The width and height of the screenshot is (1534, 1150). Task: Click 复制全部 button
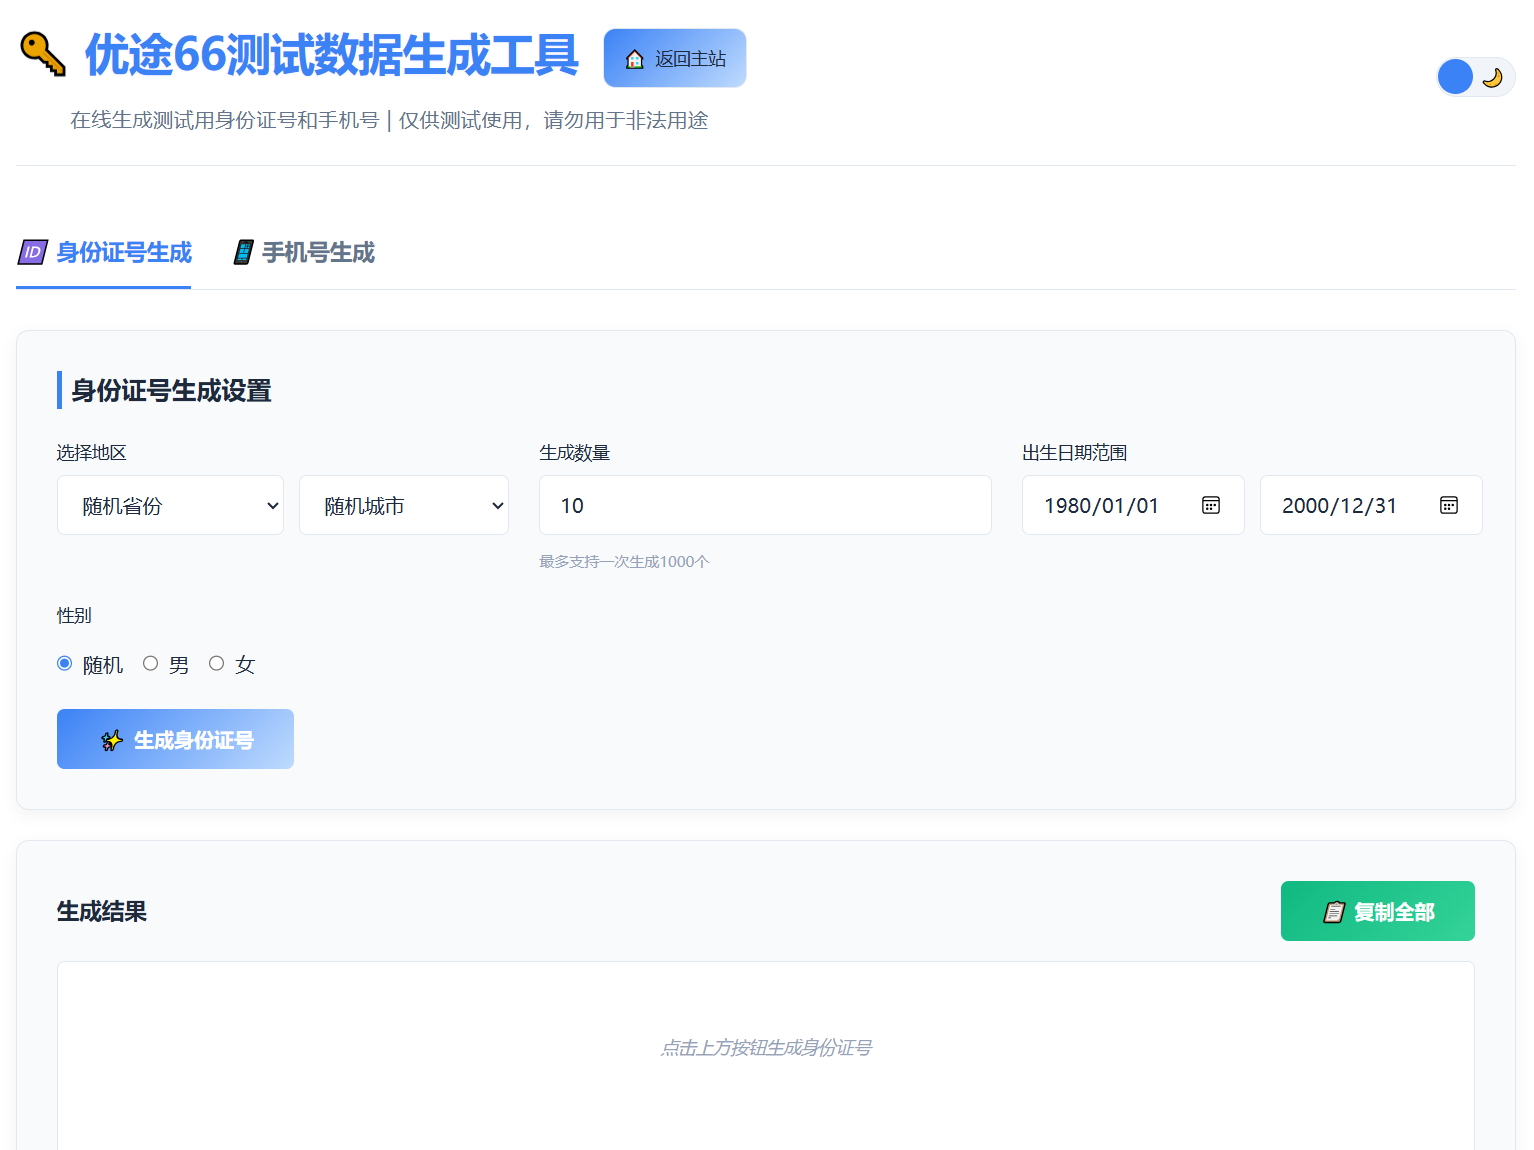[1377, 911]
